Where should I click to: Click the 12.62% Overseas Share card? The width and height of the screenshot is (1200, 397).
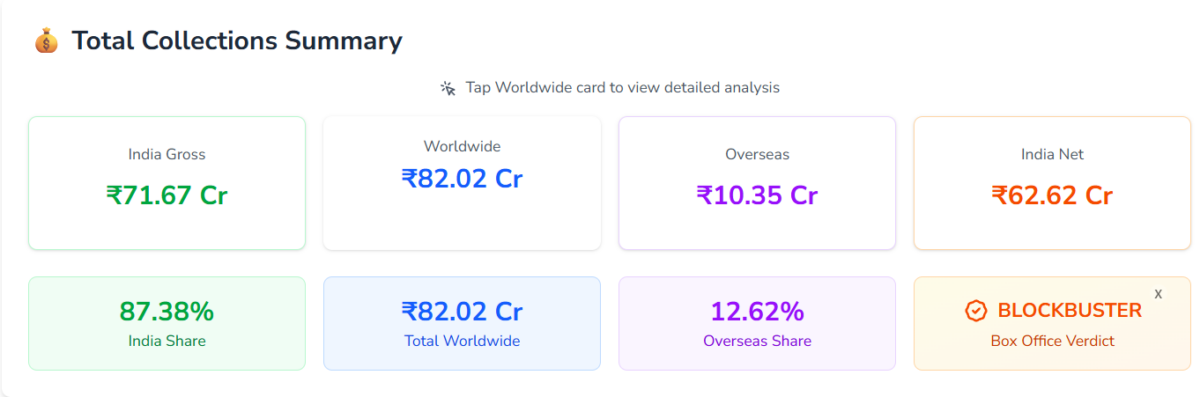757,323
